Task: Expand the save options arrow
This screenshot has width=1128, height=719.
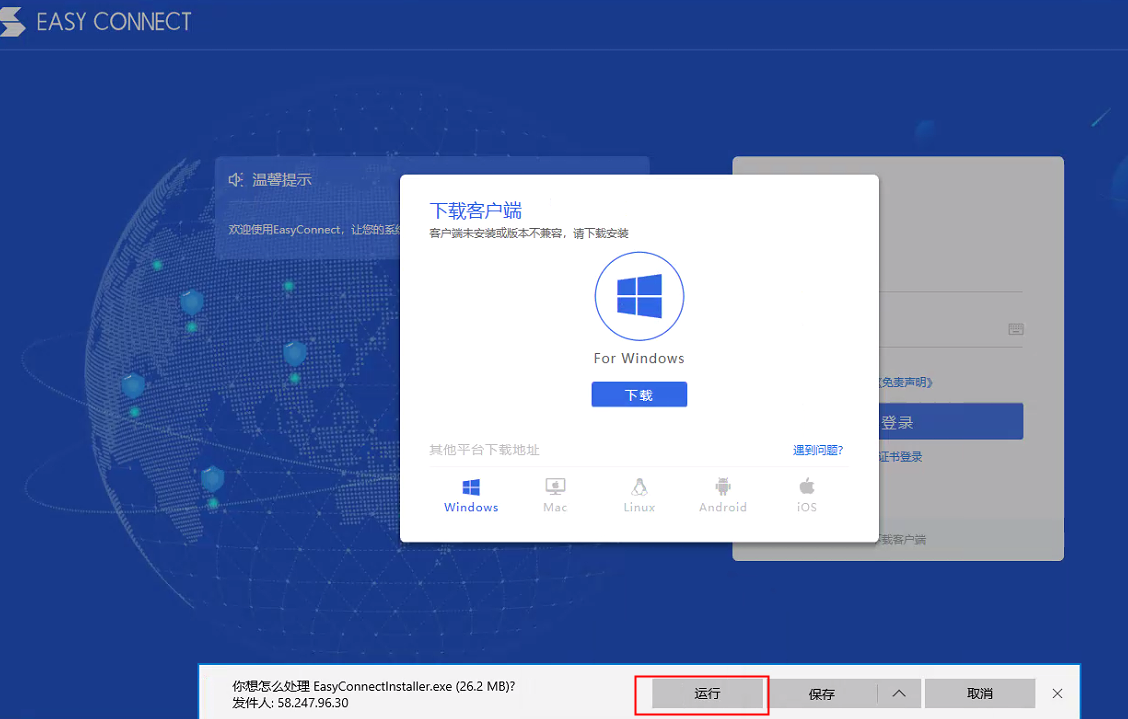Action: [x=899, y=693]
